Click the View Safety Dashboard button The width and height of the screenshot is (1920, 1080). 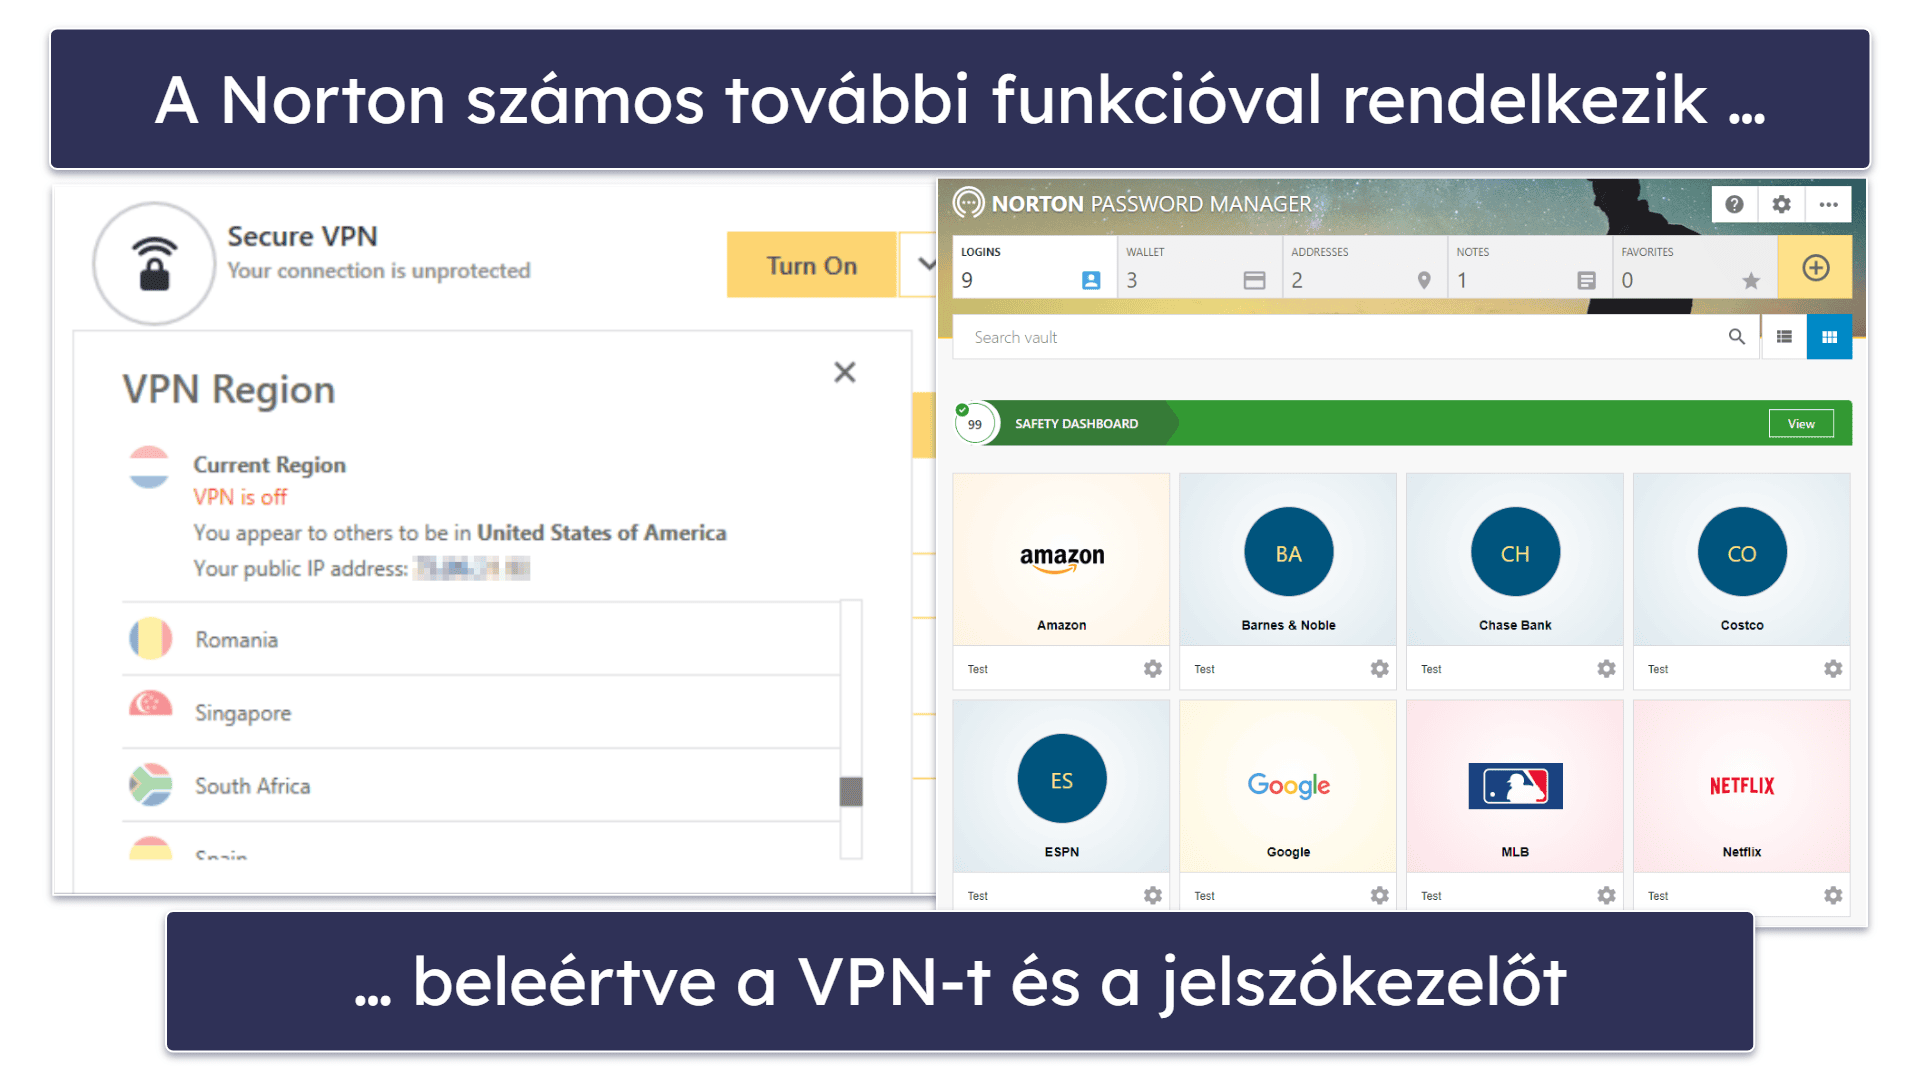pyautogui.click(x=1803, y=421)
